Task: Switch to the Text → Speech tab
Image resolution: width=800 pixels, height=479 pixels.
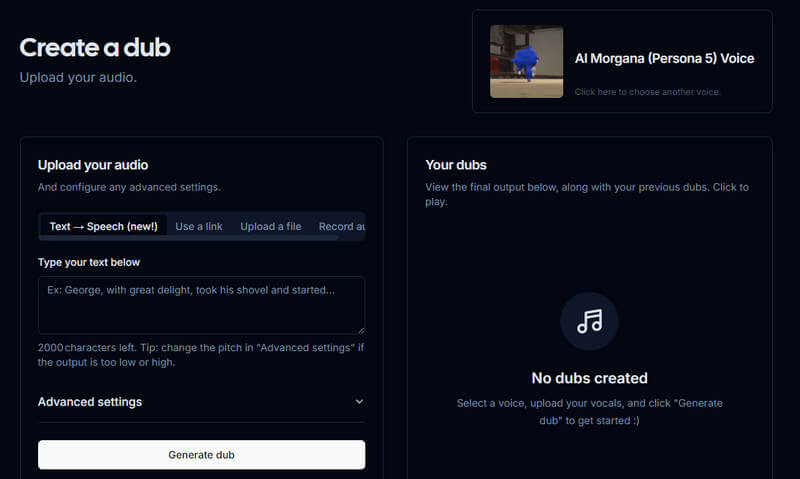Action: 103,226
